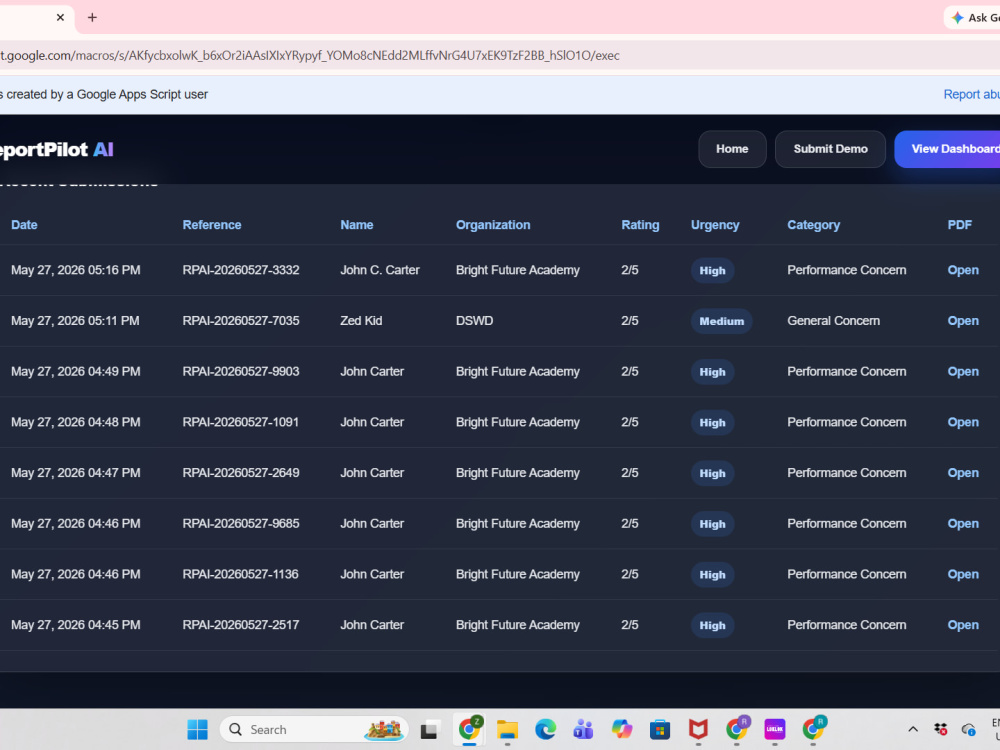
Task: Select reference RPAI-20260527-7035
Action: point(240,321)
